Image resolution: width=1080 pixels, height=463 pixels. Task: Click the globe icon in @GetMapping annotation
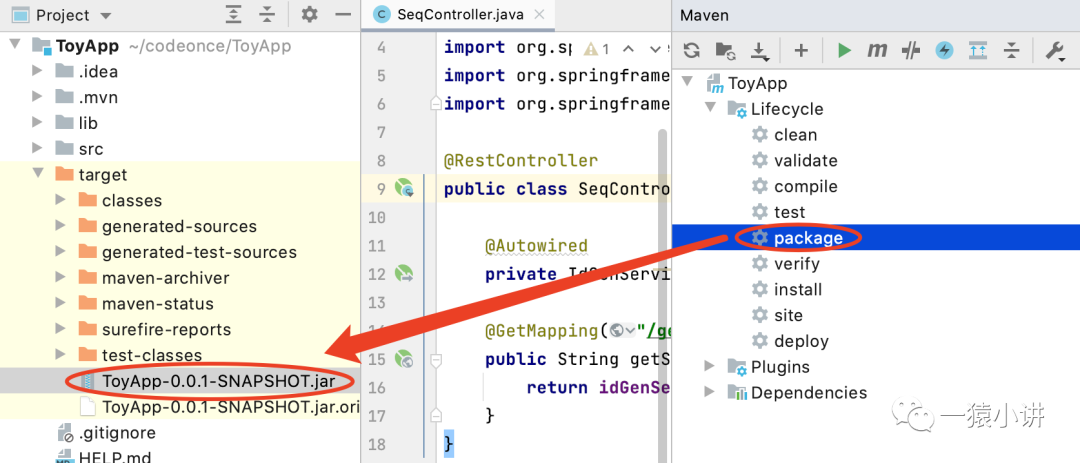click(616, 331)
